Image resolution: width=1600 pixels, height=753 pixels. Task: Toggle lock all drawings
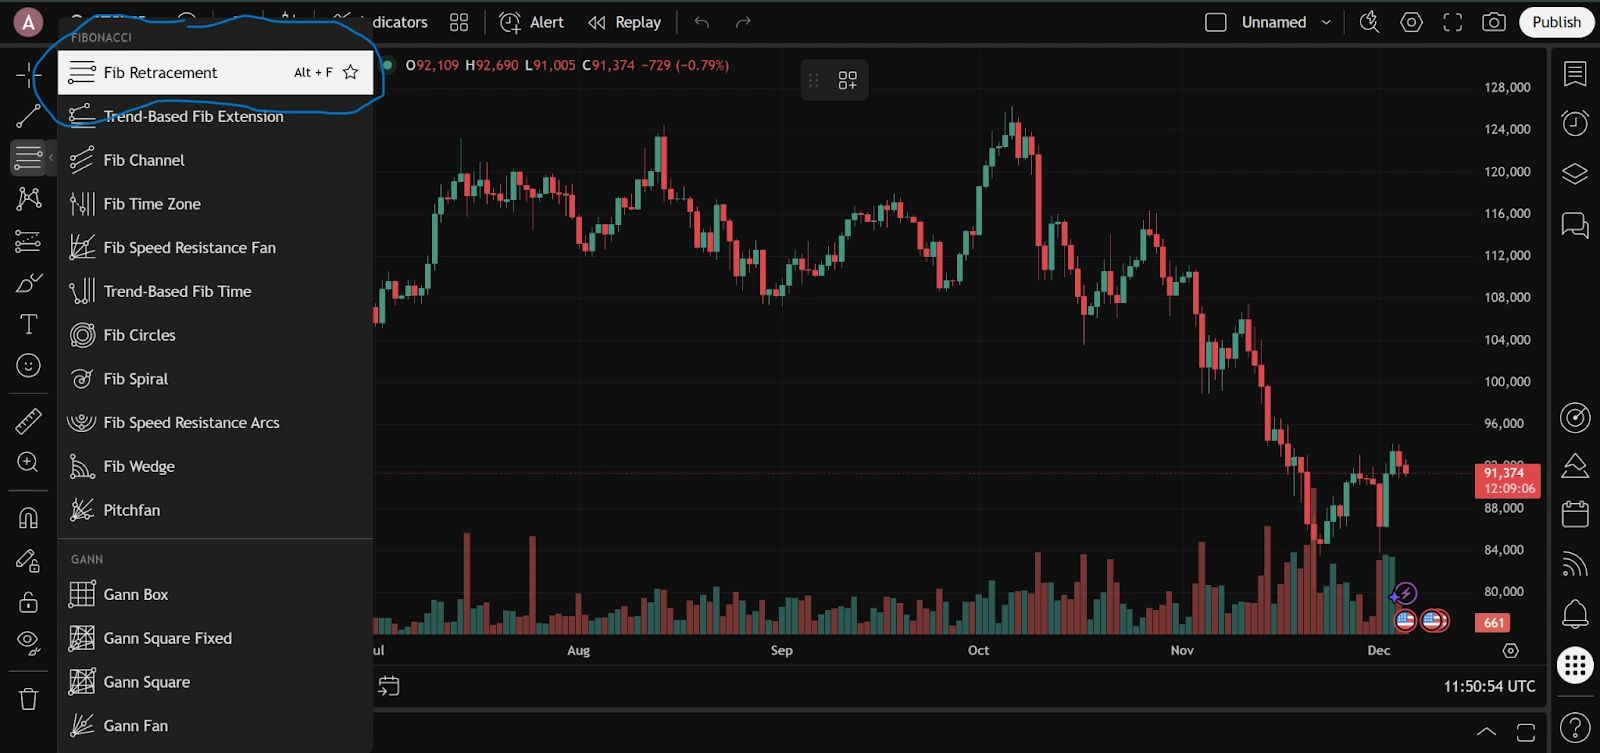coord(28,601)
